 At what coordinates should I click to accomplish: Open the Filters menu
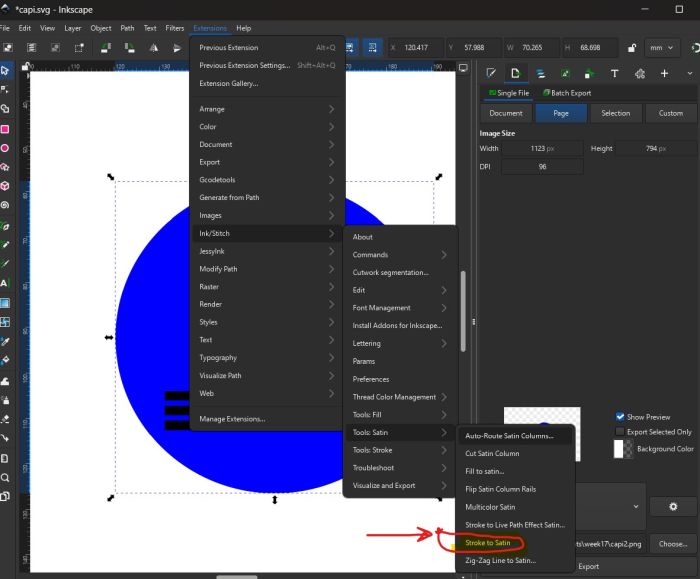pos(175,28)
